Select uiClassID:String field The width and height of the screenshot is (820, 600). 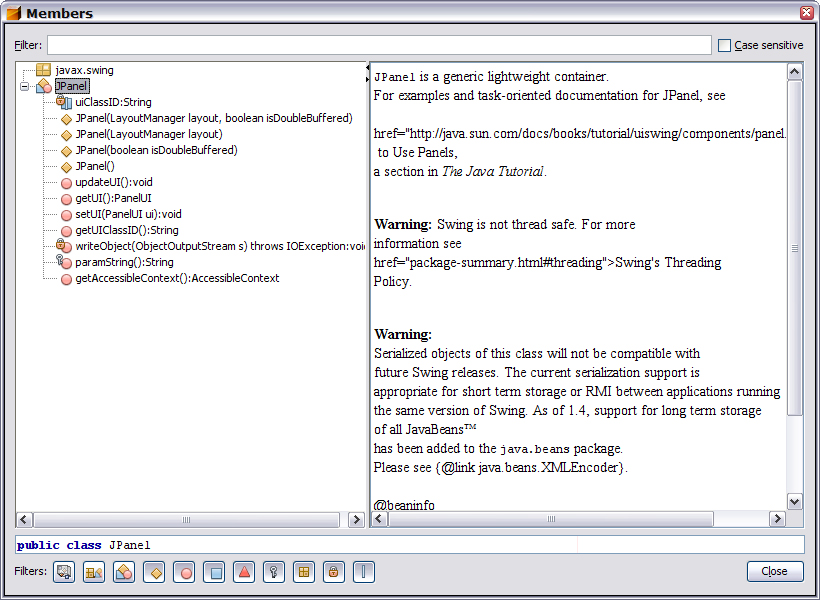tap(113, 103)
